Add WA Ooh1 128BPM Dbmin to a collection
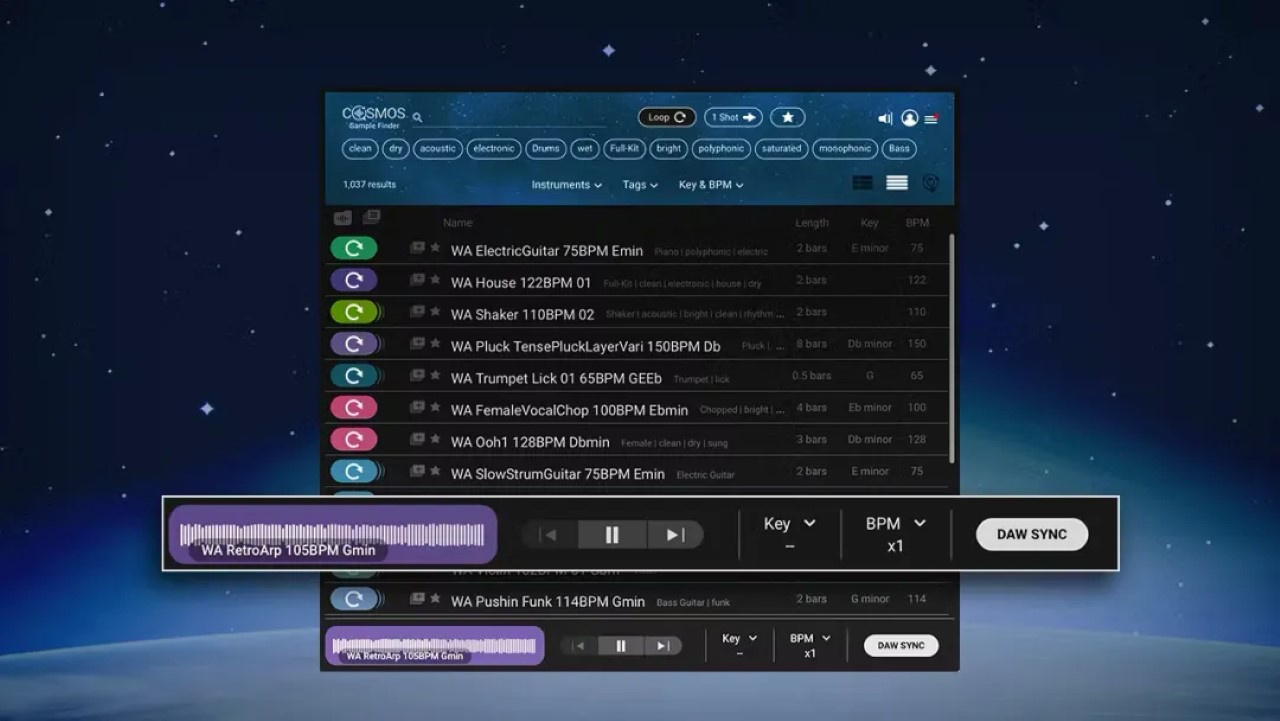This screenshot has width=1280, height=721. (x=417, y=440)
